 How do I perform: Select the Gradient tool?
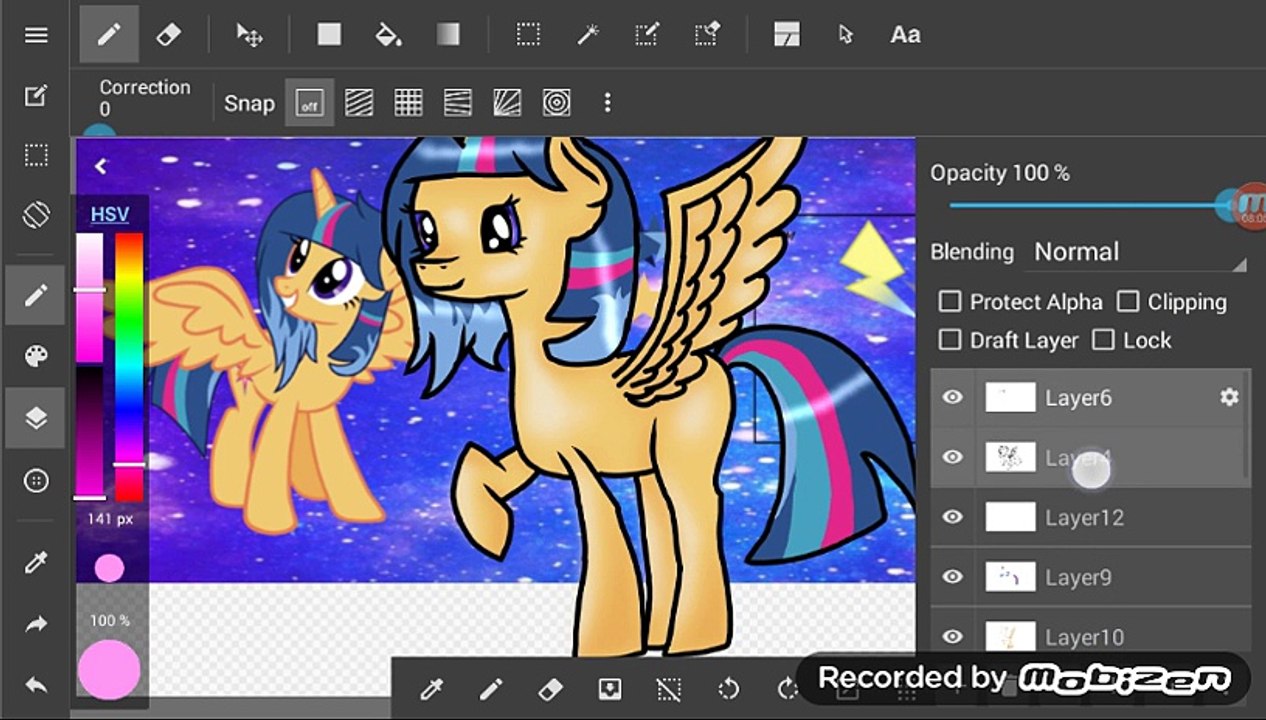pyautogui.click(x=448, y=34)
